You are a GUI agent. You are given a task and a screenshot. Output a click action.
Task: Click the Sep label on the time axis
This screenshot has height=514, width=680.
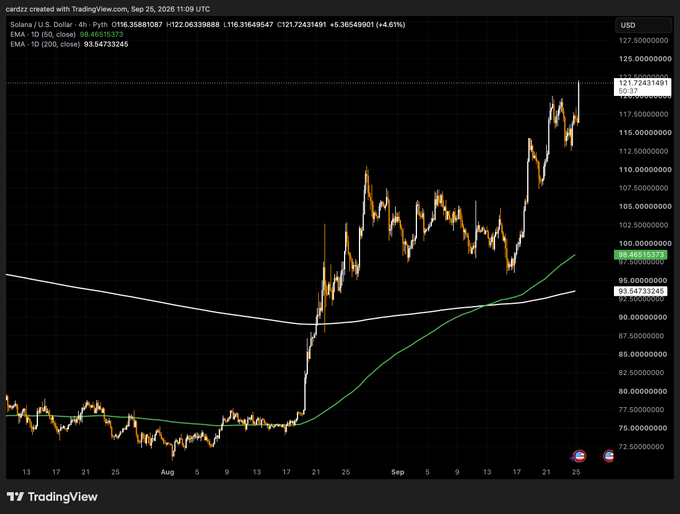tap(397, 472)
